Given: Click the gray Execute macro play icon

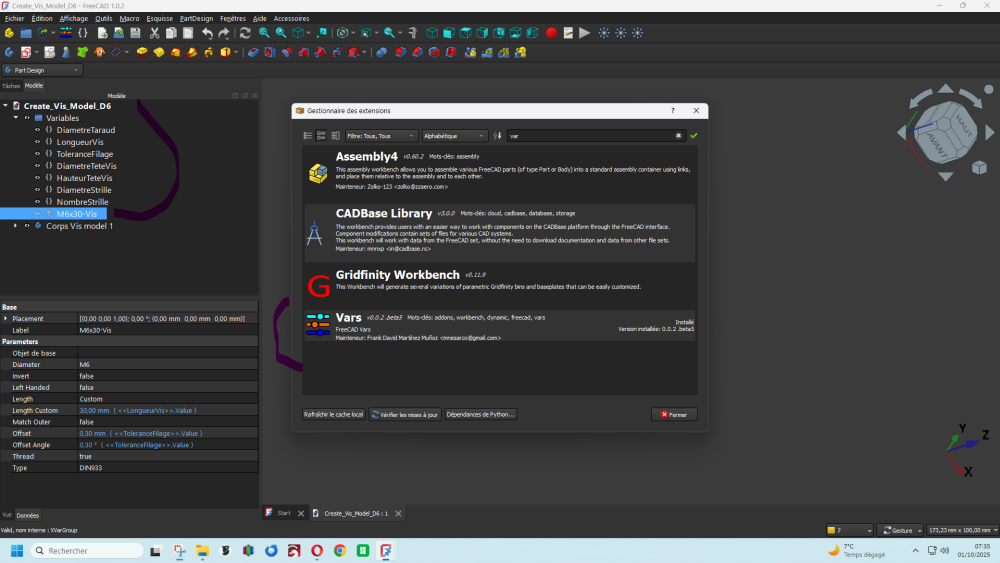Looking at the screenshot, I should coord(585,33).
